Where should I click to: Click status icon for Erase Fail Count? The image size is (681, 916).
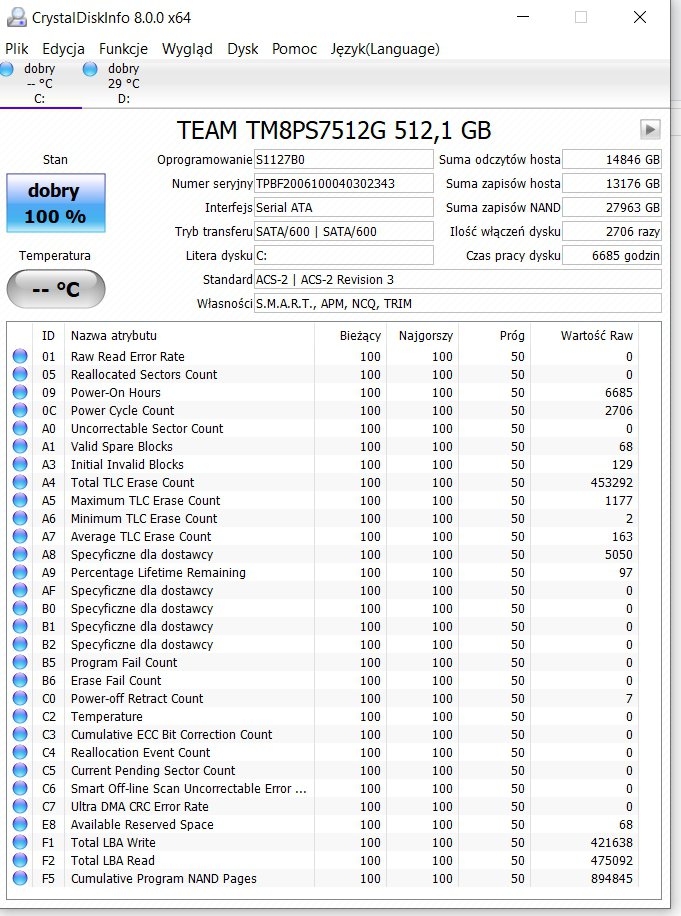pyautogui.click(x=20, y=680)
